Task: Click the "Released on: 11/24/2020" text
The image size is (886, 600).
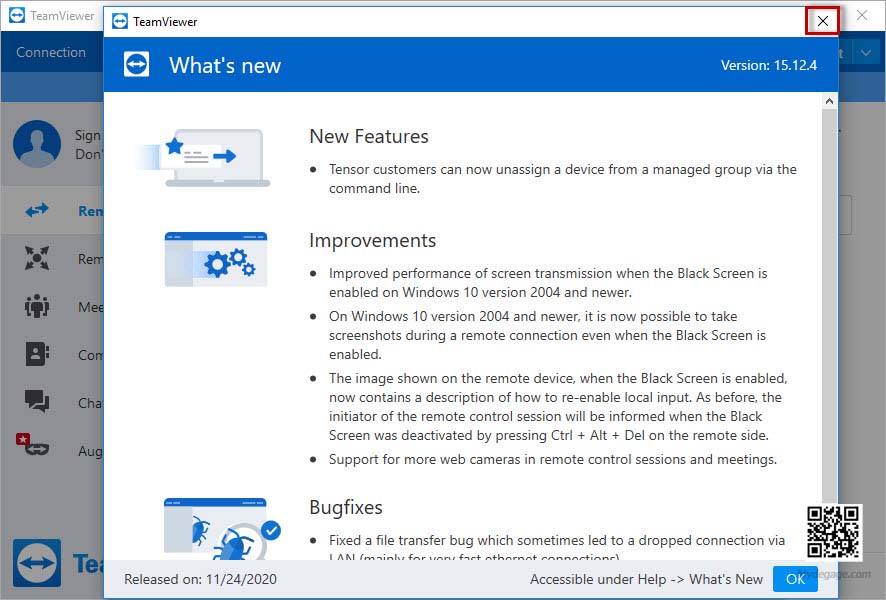Action: (x=201, y=579)
